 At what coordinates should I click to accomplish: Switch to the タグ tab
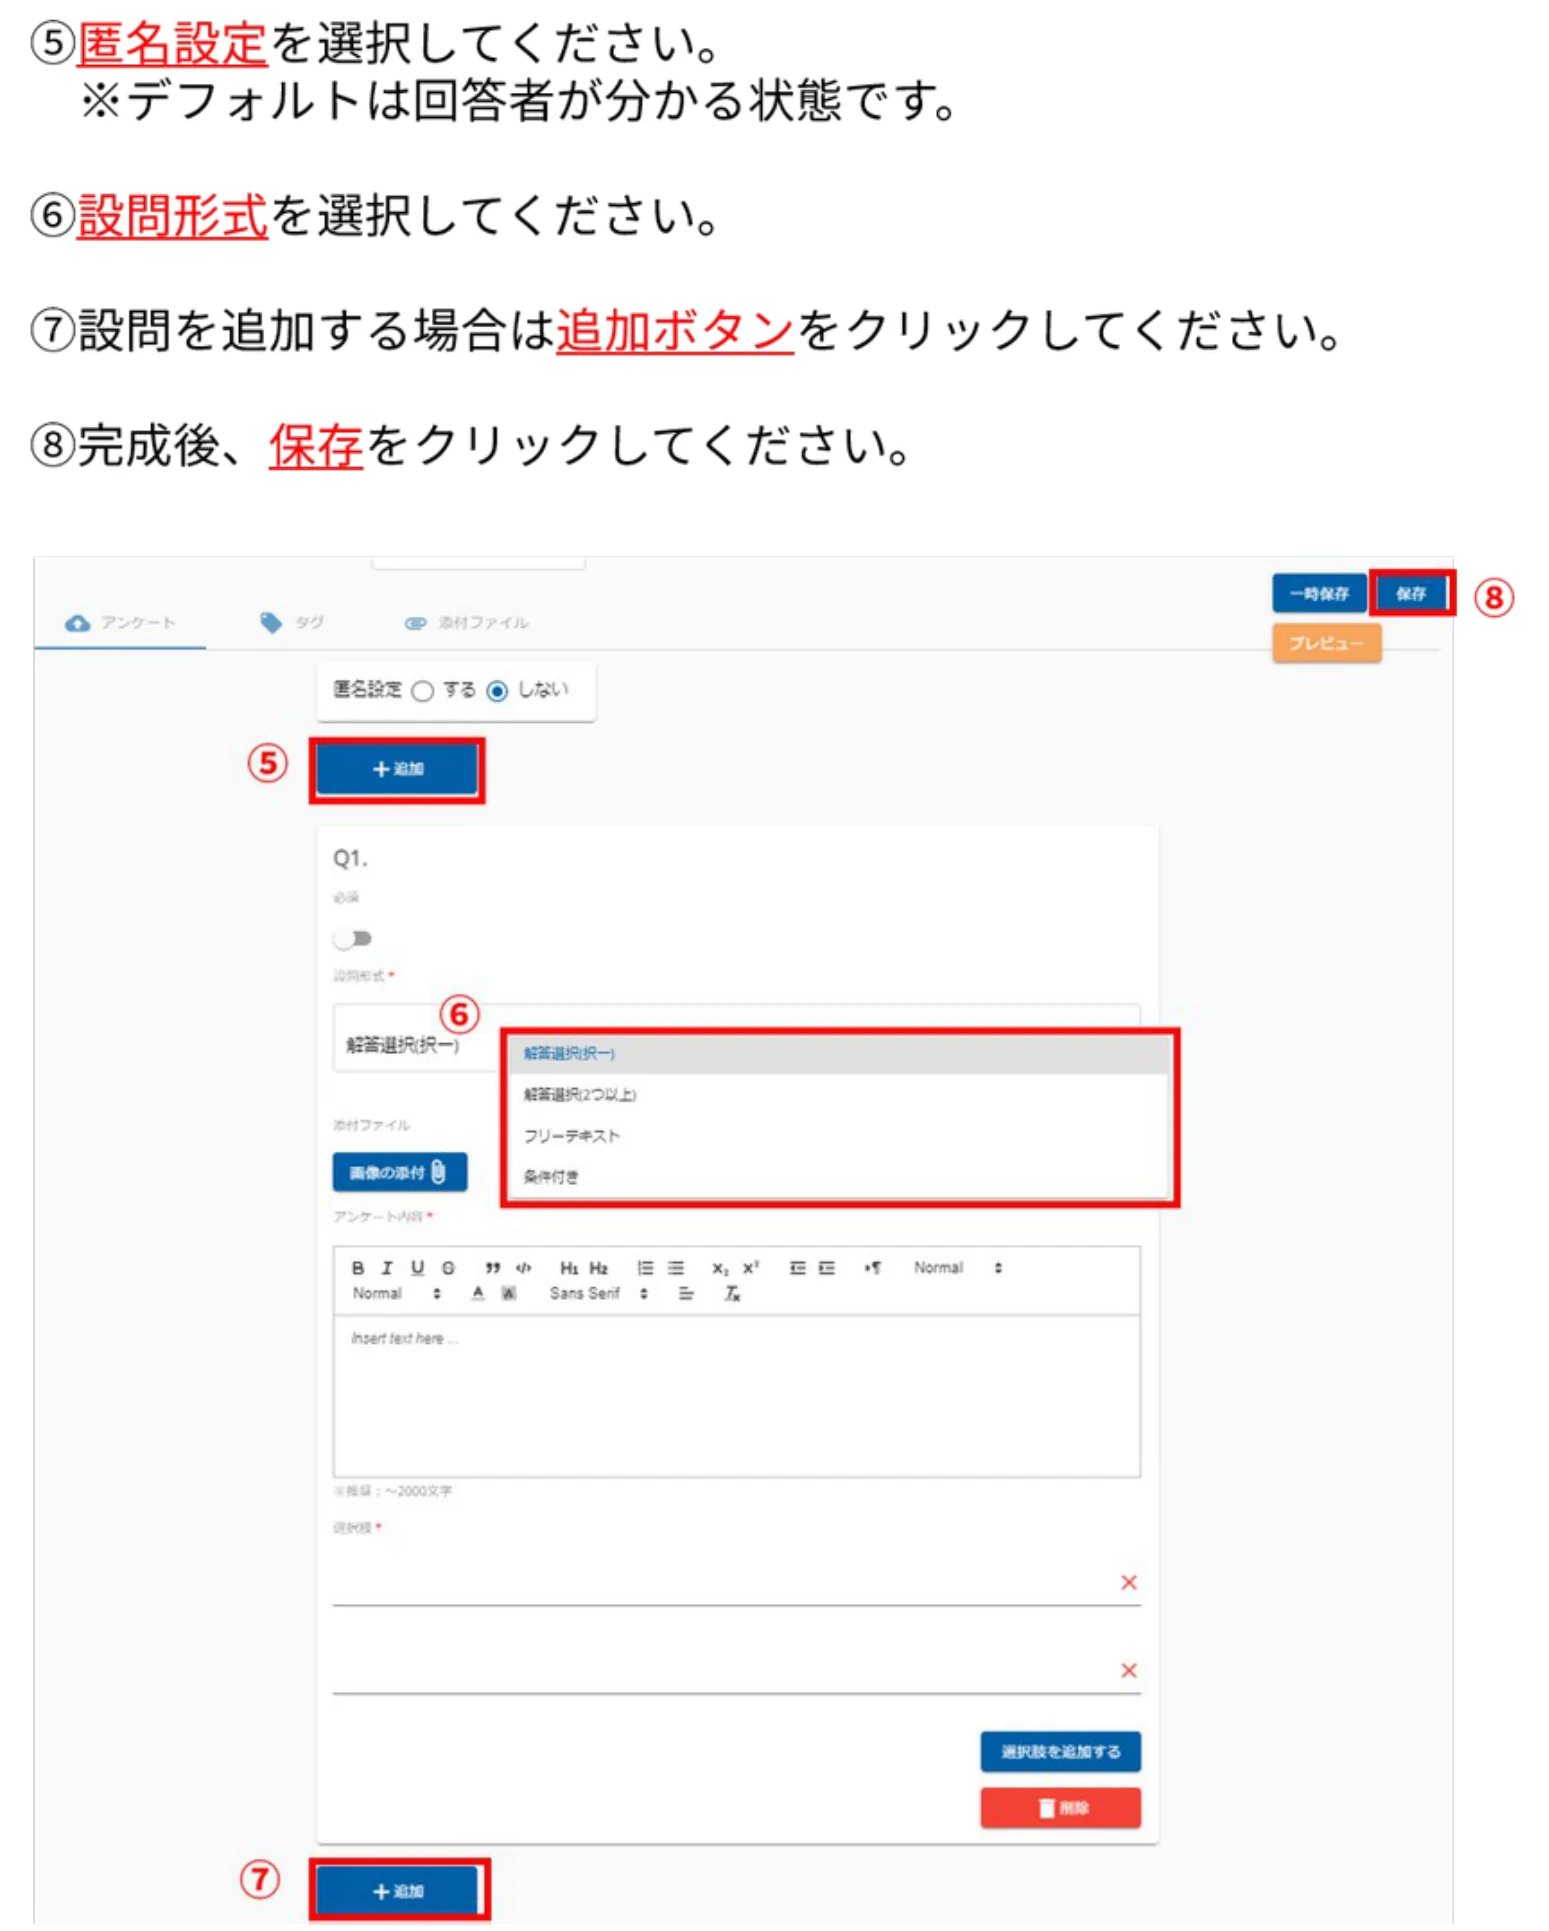tap(291, 623)
